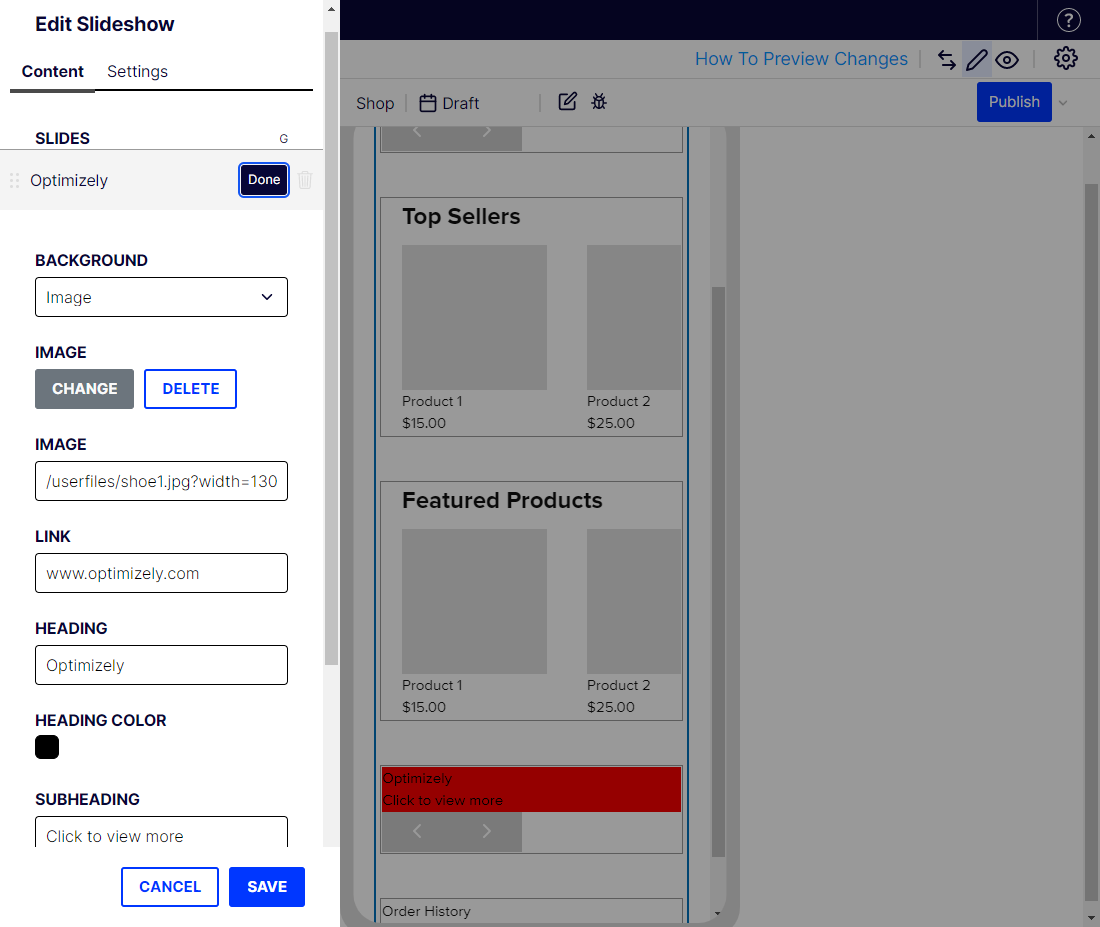Click Product 2 thumbnail under Featured Products
1100x927 pixels.
pyautogui.click(x=634, y=601)
